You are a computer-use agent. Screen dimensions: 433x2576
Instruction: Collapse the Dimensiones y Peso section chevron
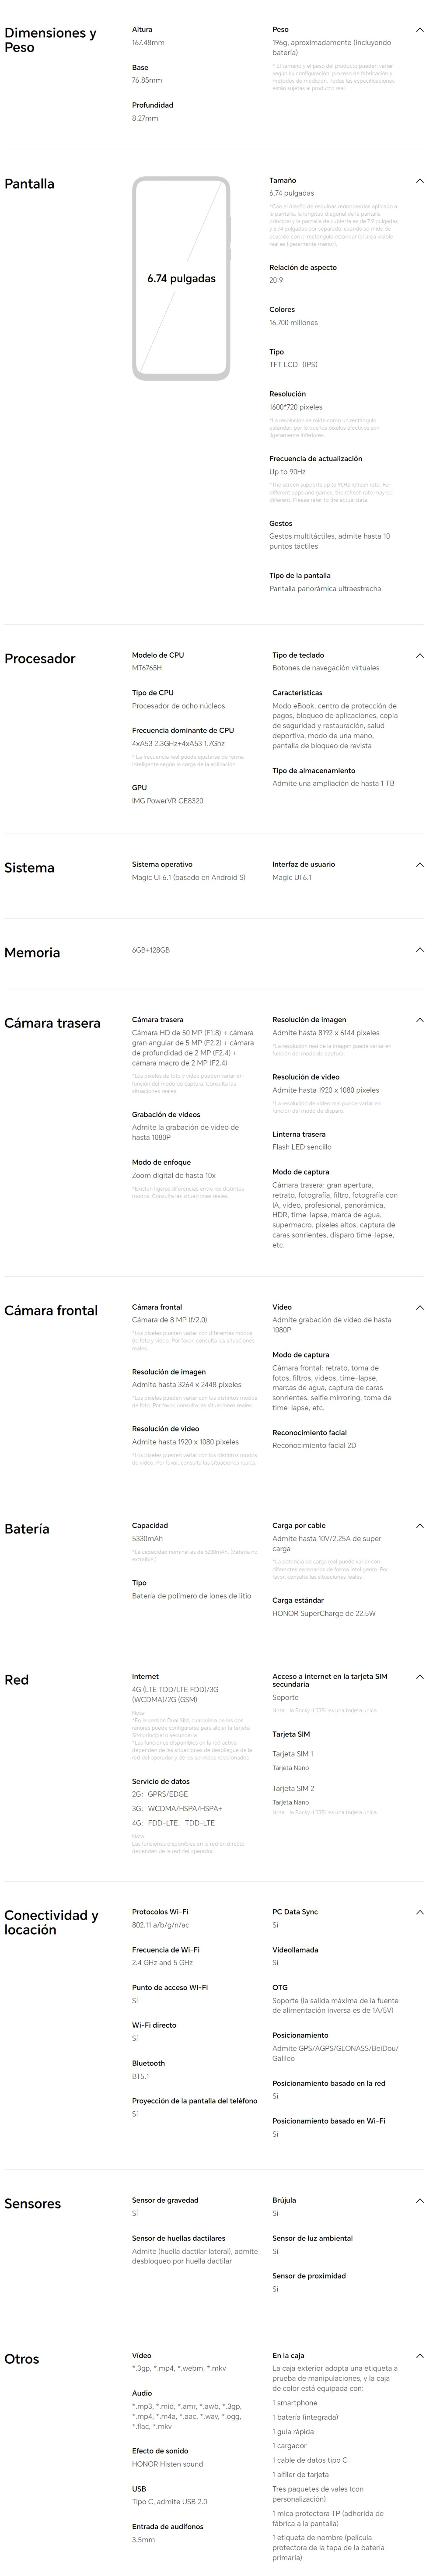pyautogui.click(x=420, y=30)
